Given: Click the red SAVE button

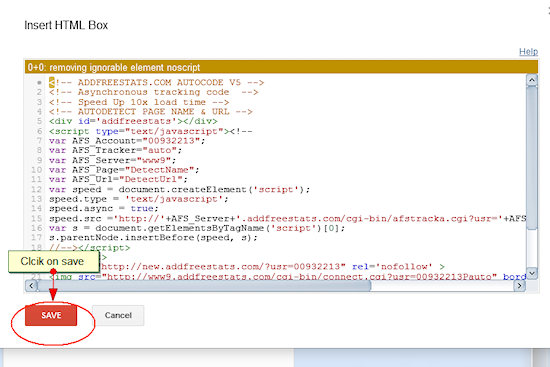Looking at the screenshot, I should click(51, 315).
